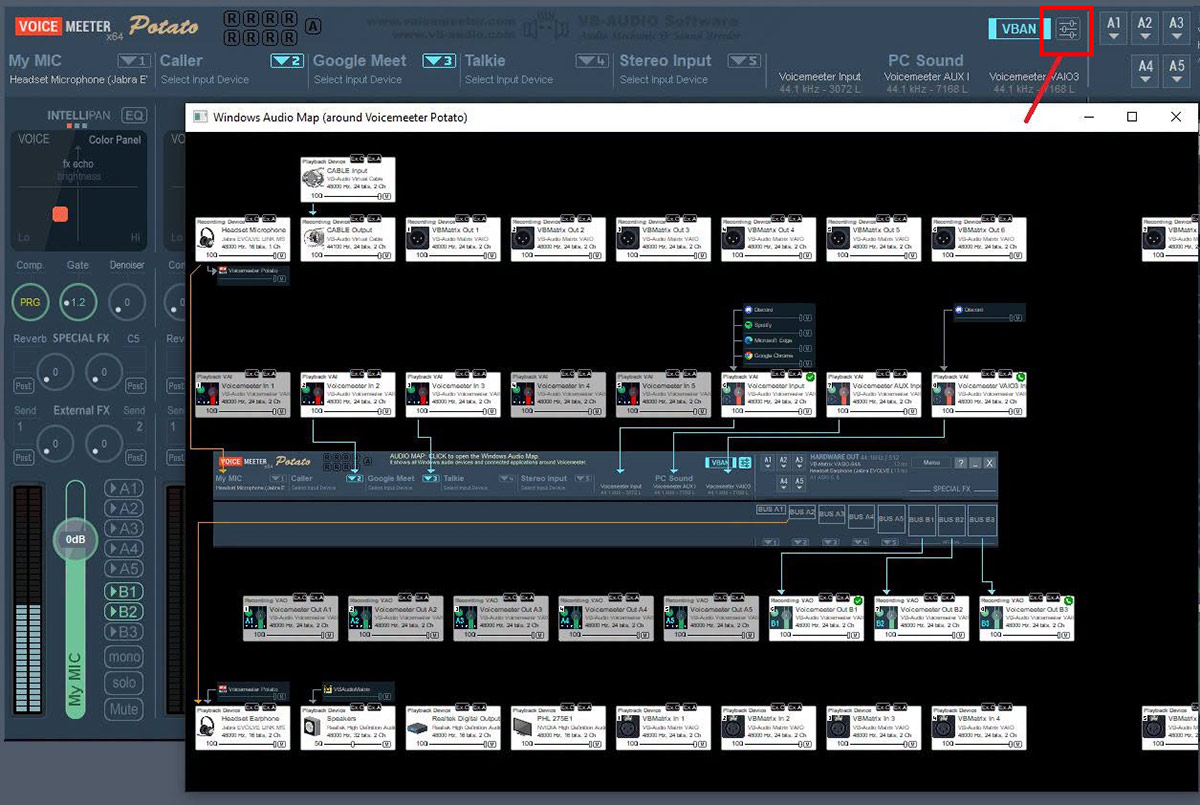Click the Headset Microphone headphone icon in map
The height and width of the screenshot is (805, 1200).
pos(208,237)
